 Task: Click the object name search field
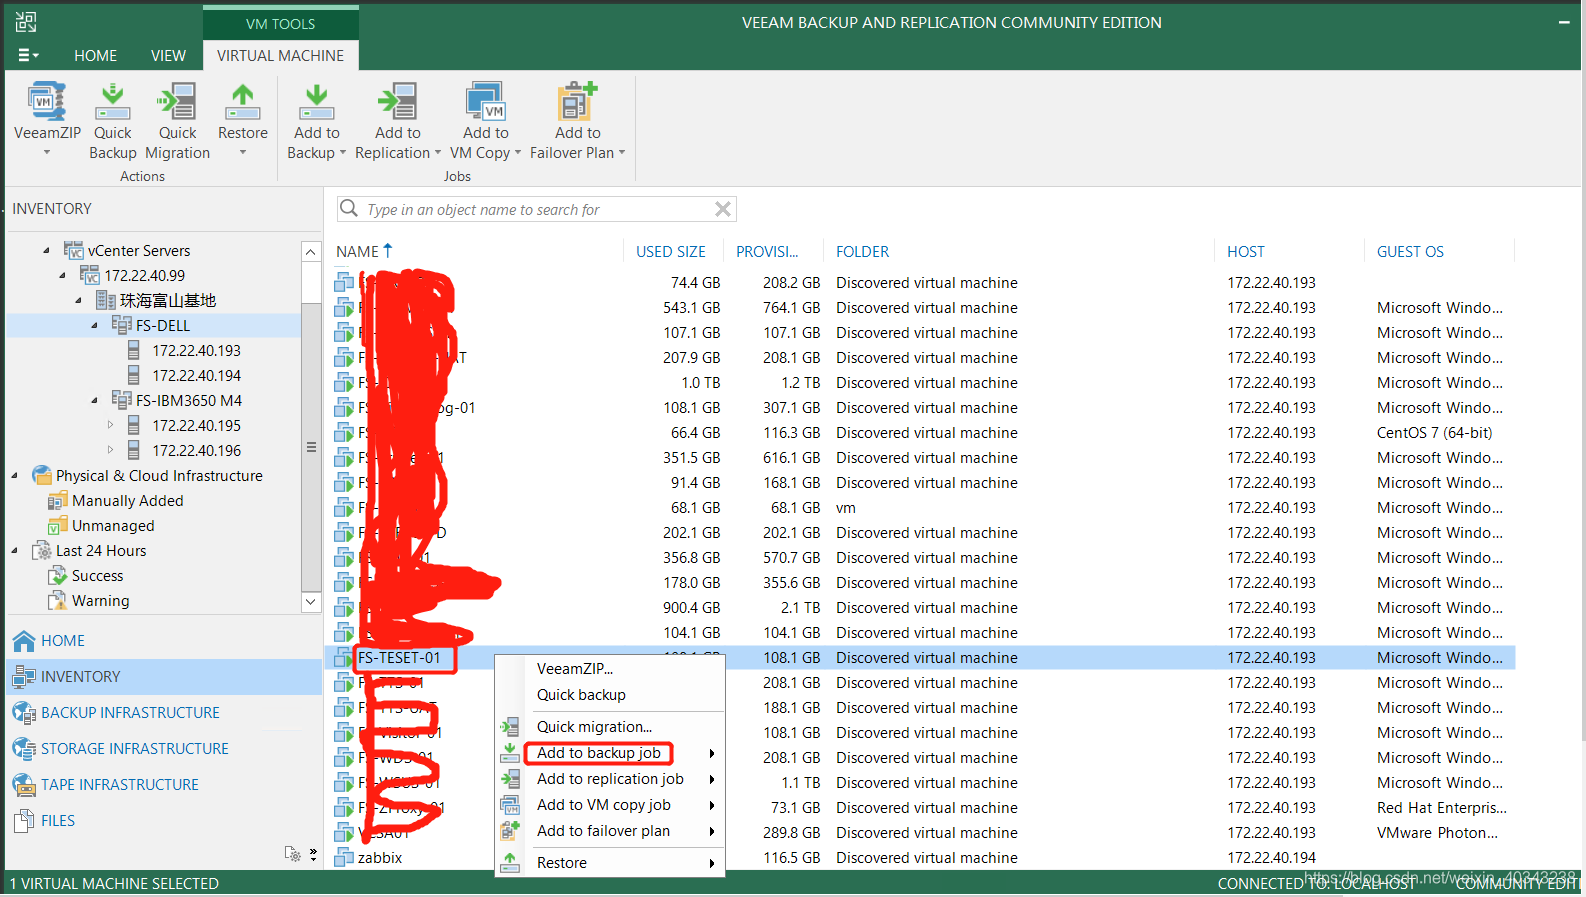click(537, 209)
